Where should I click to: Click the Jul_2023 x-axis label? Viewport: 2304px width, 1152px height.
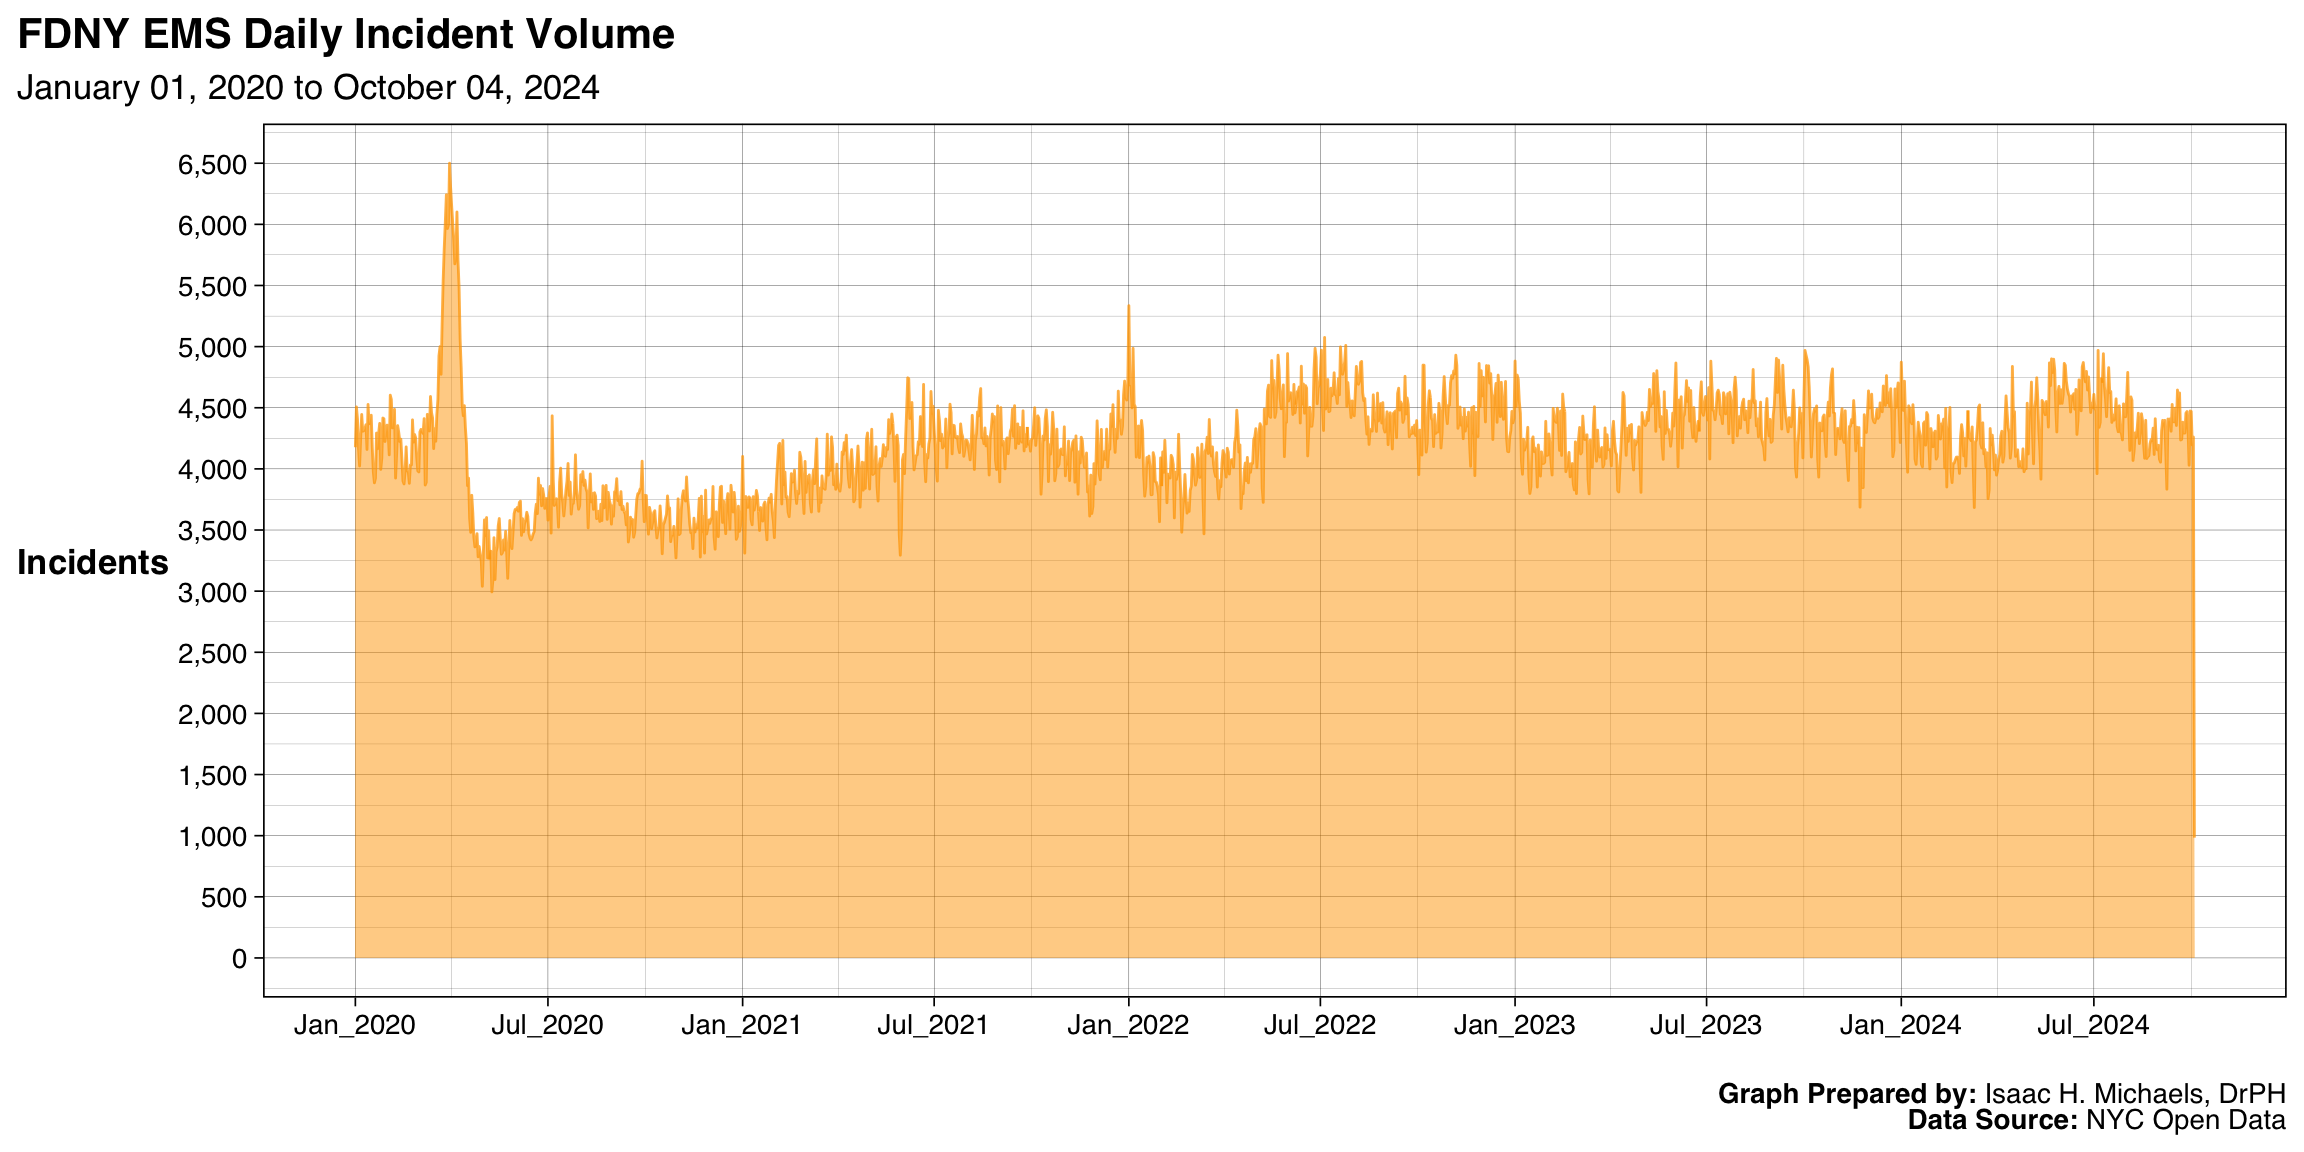tap(1706, 1026)
